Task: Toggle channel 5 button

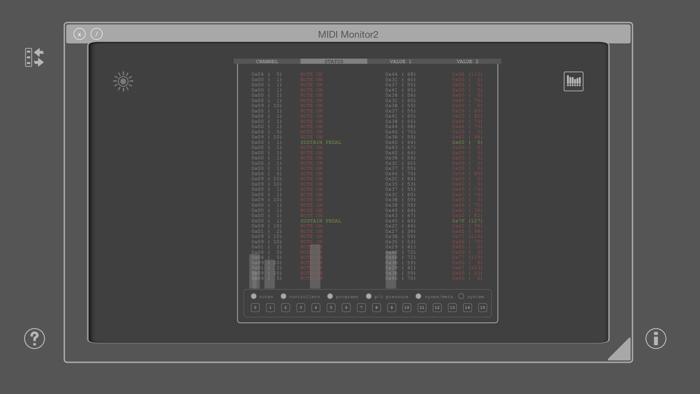Action: point(331,307)
